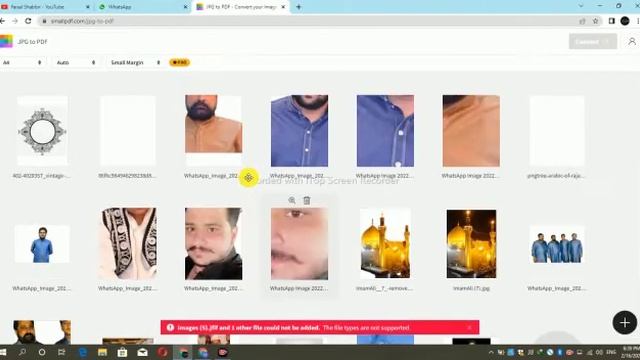This screenshot has height=360, width=640.
Task: Select the bearded man in blue shirt thumbnail
Action: [299, 131]
